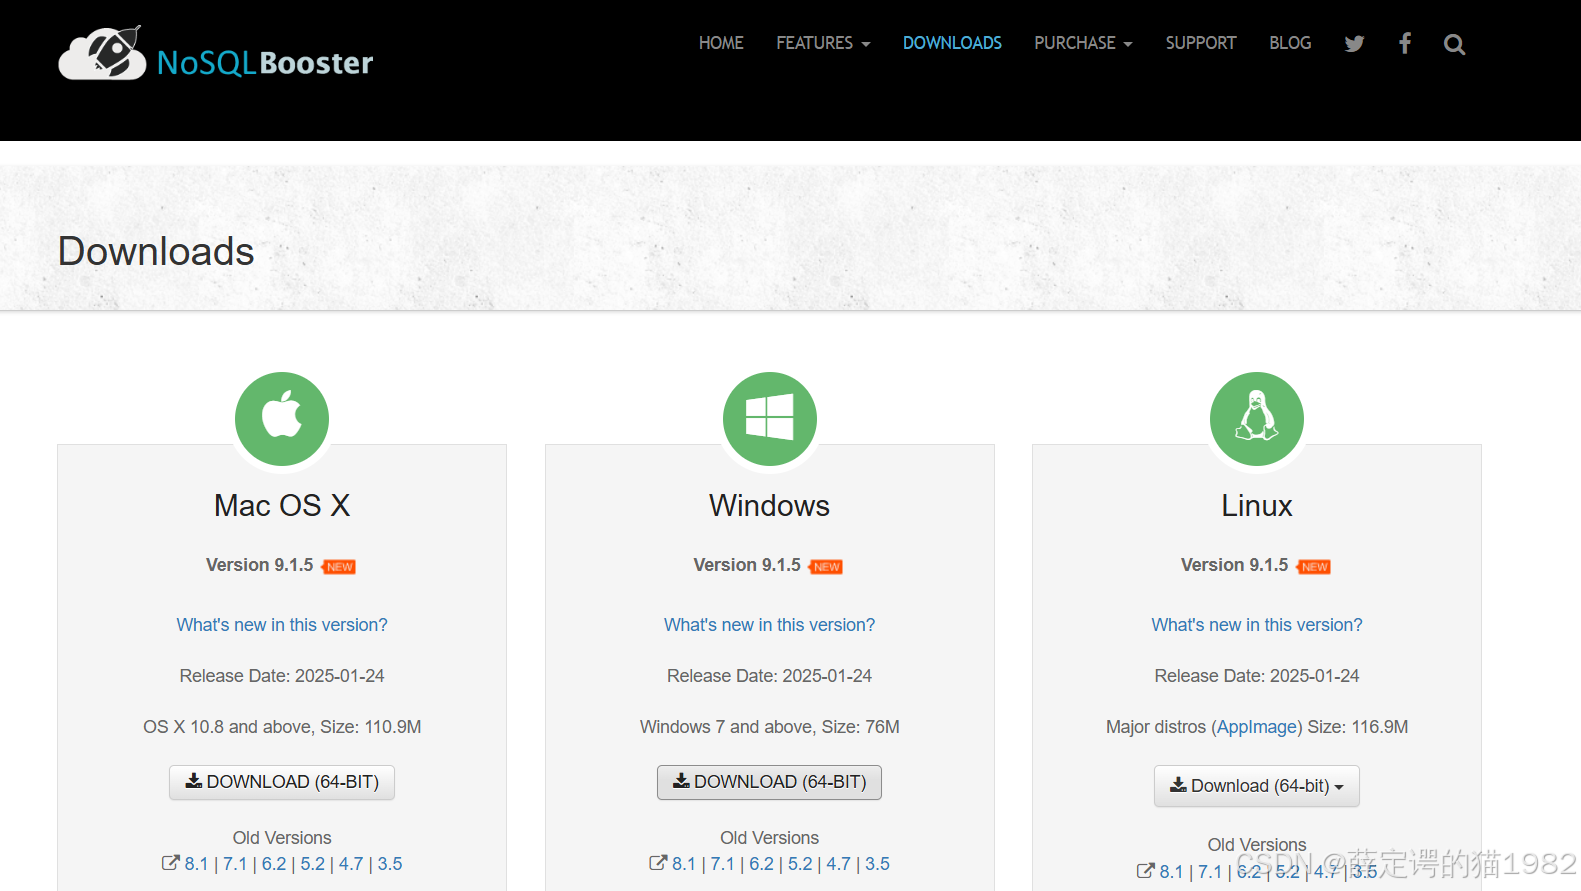Open Linux What's new in this version link
Viewport: 1581px width, 891px height.
[x=1257, y=625]
